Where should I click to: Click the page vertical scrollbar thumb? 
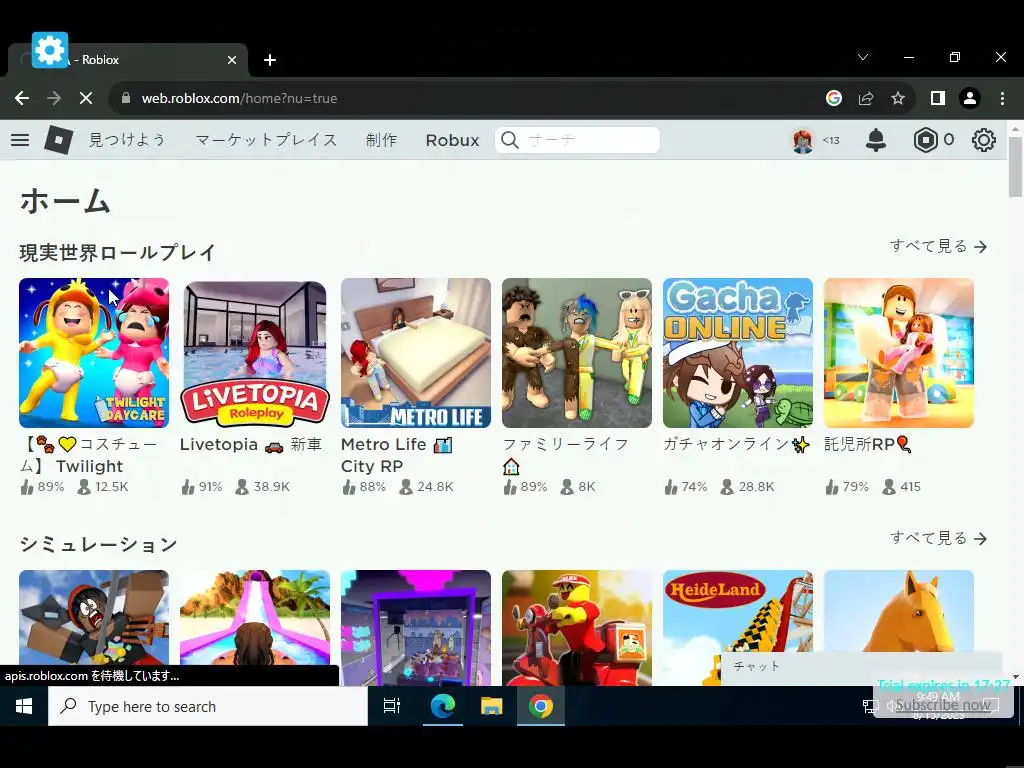pos(1015,165)
